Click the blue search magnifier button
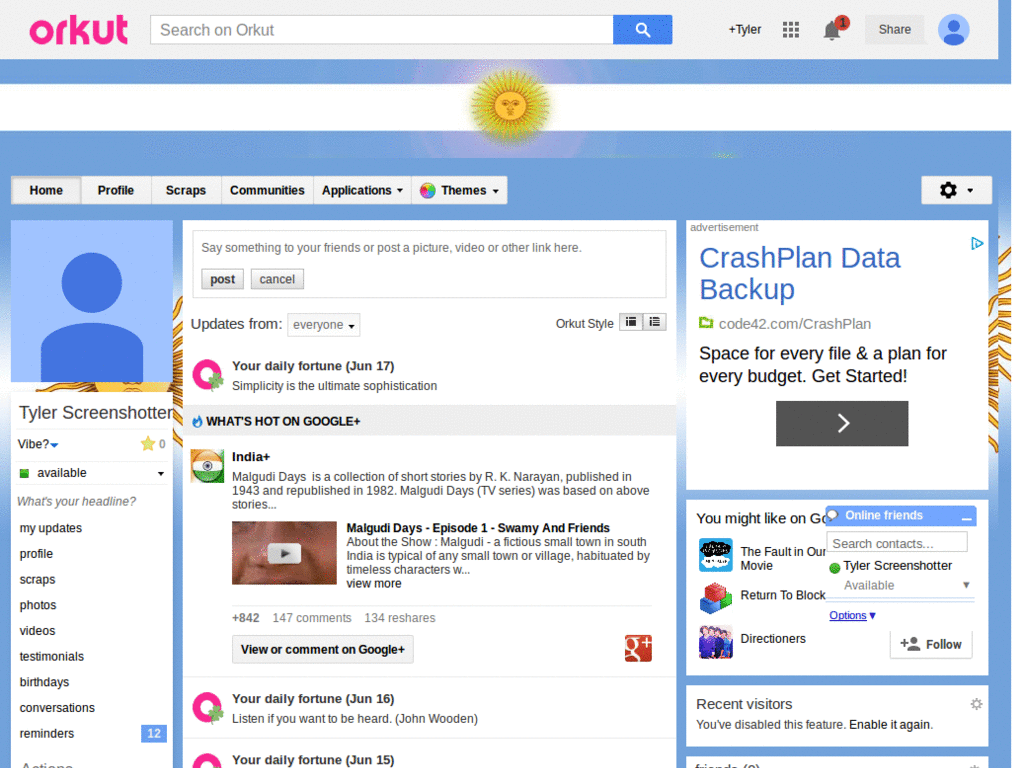Image resolution: width=1024 pixels, height=768 pixels. coord(642,29)
